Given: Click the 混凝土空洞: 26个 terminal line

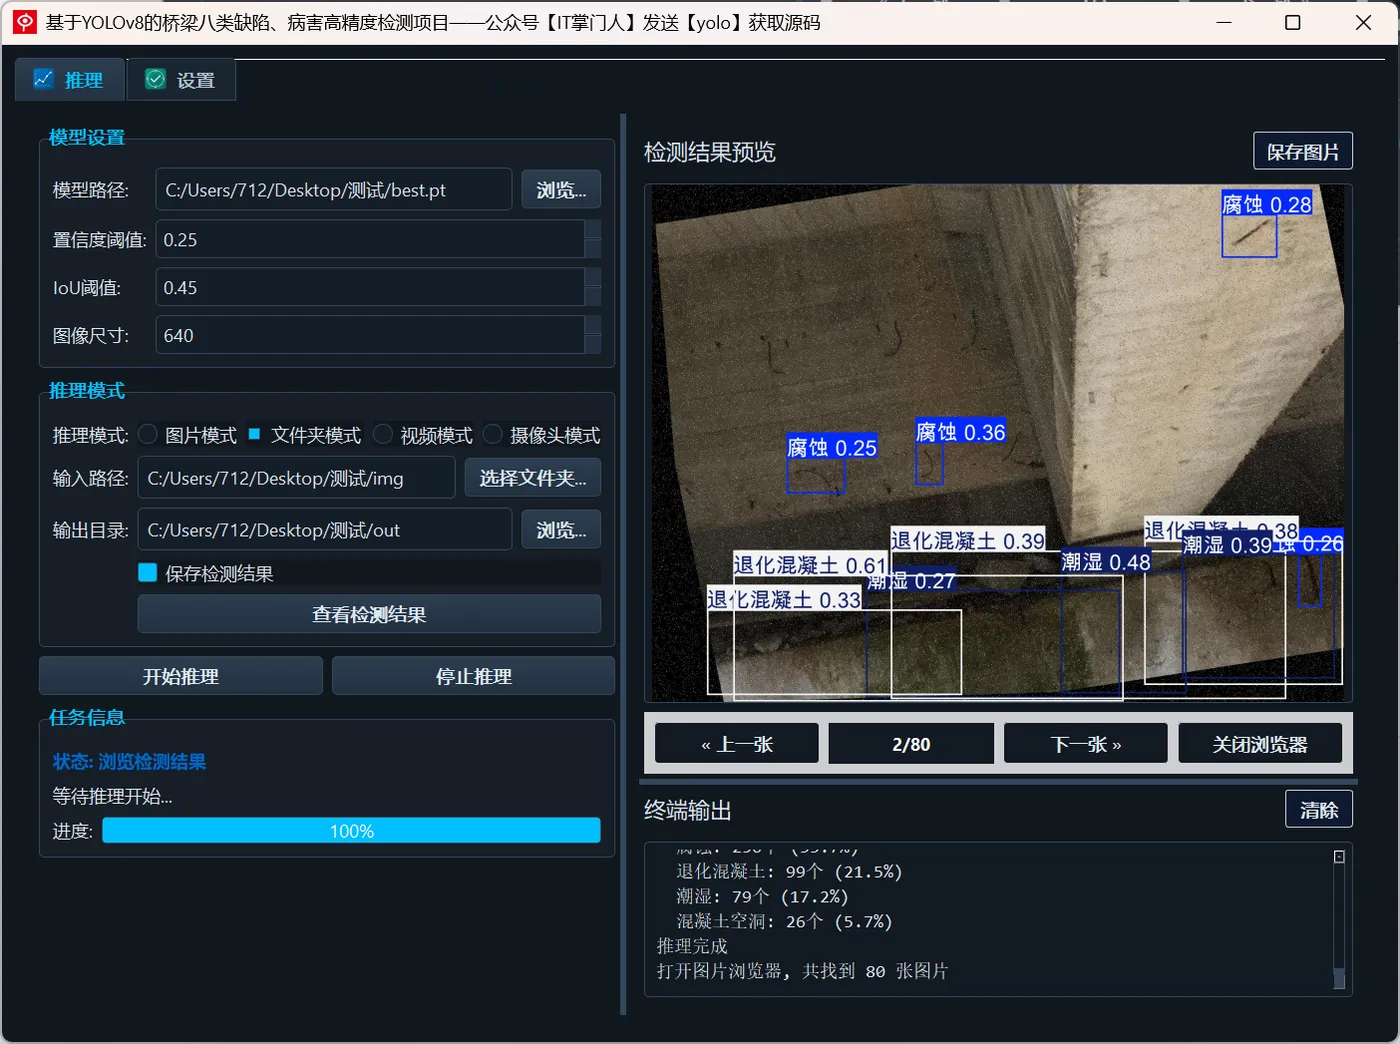Looking at the screenshot, I should (x=784, y=921).
